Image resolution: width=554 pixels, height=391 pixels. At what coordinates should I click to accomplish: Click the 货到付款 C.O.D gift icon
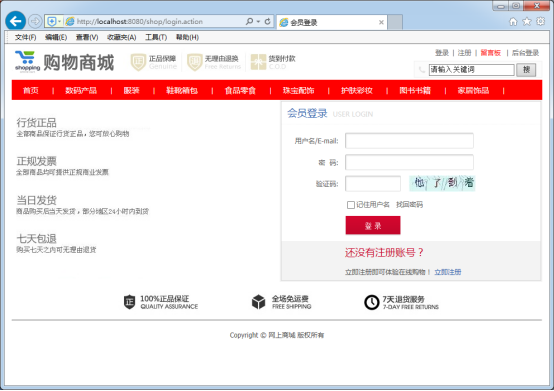tap(258, 62)
